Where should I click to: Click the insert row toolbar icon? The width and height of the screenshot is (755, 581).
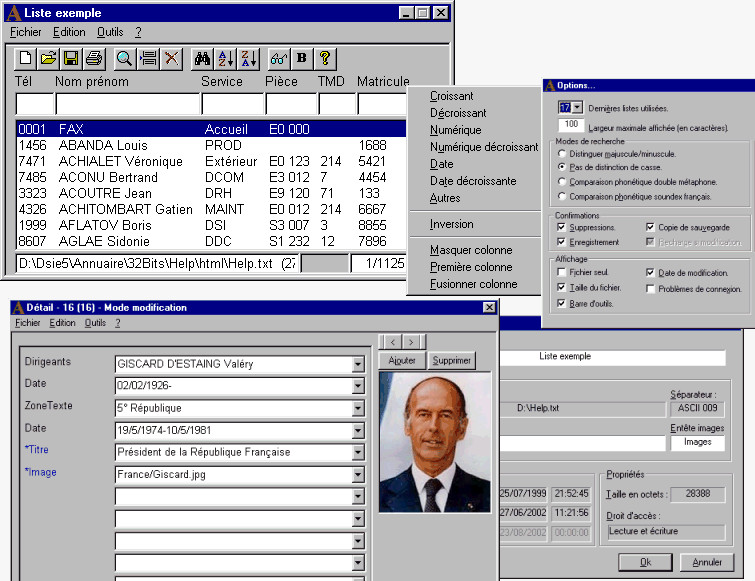148,59
